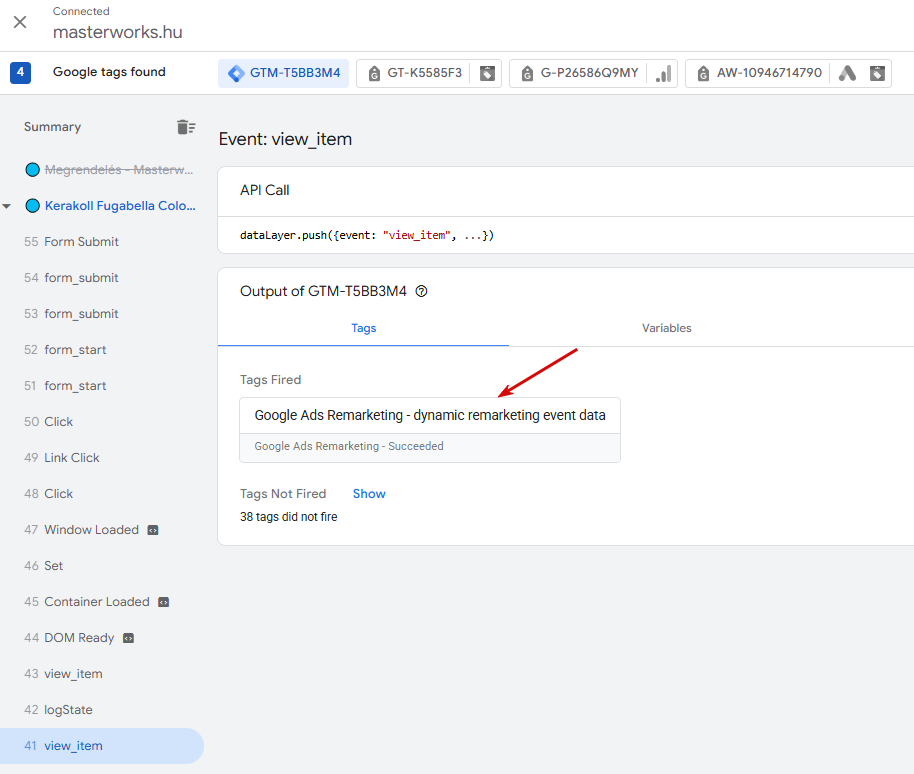Click code icon next to Container Loaded

point(164,602)
